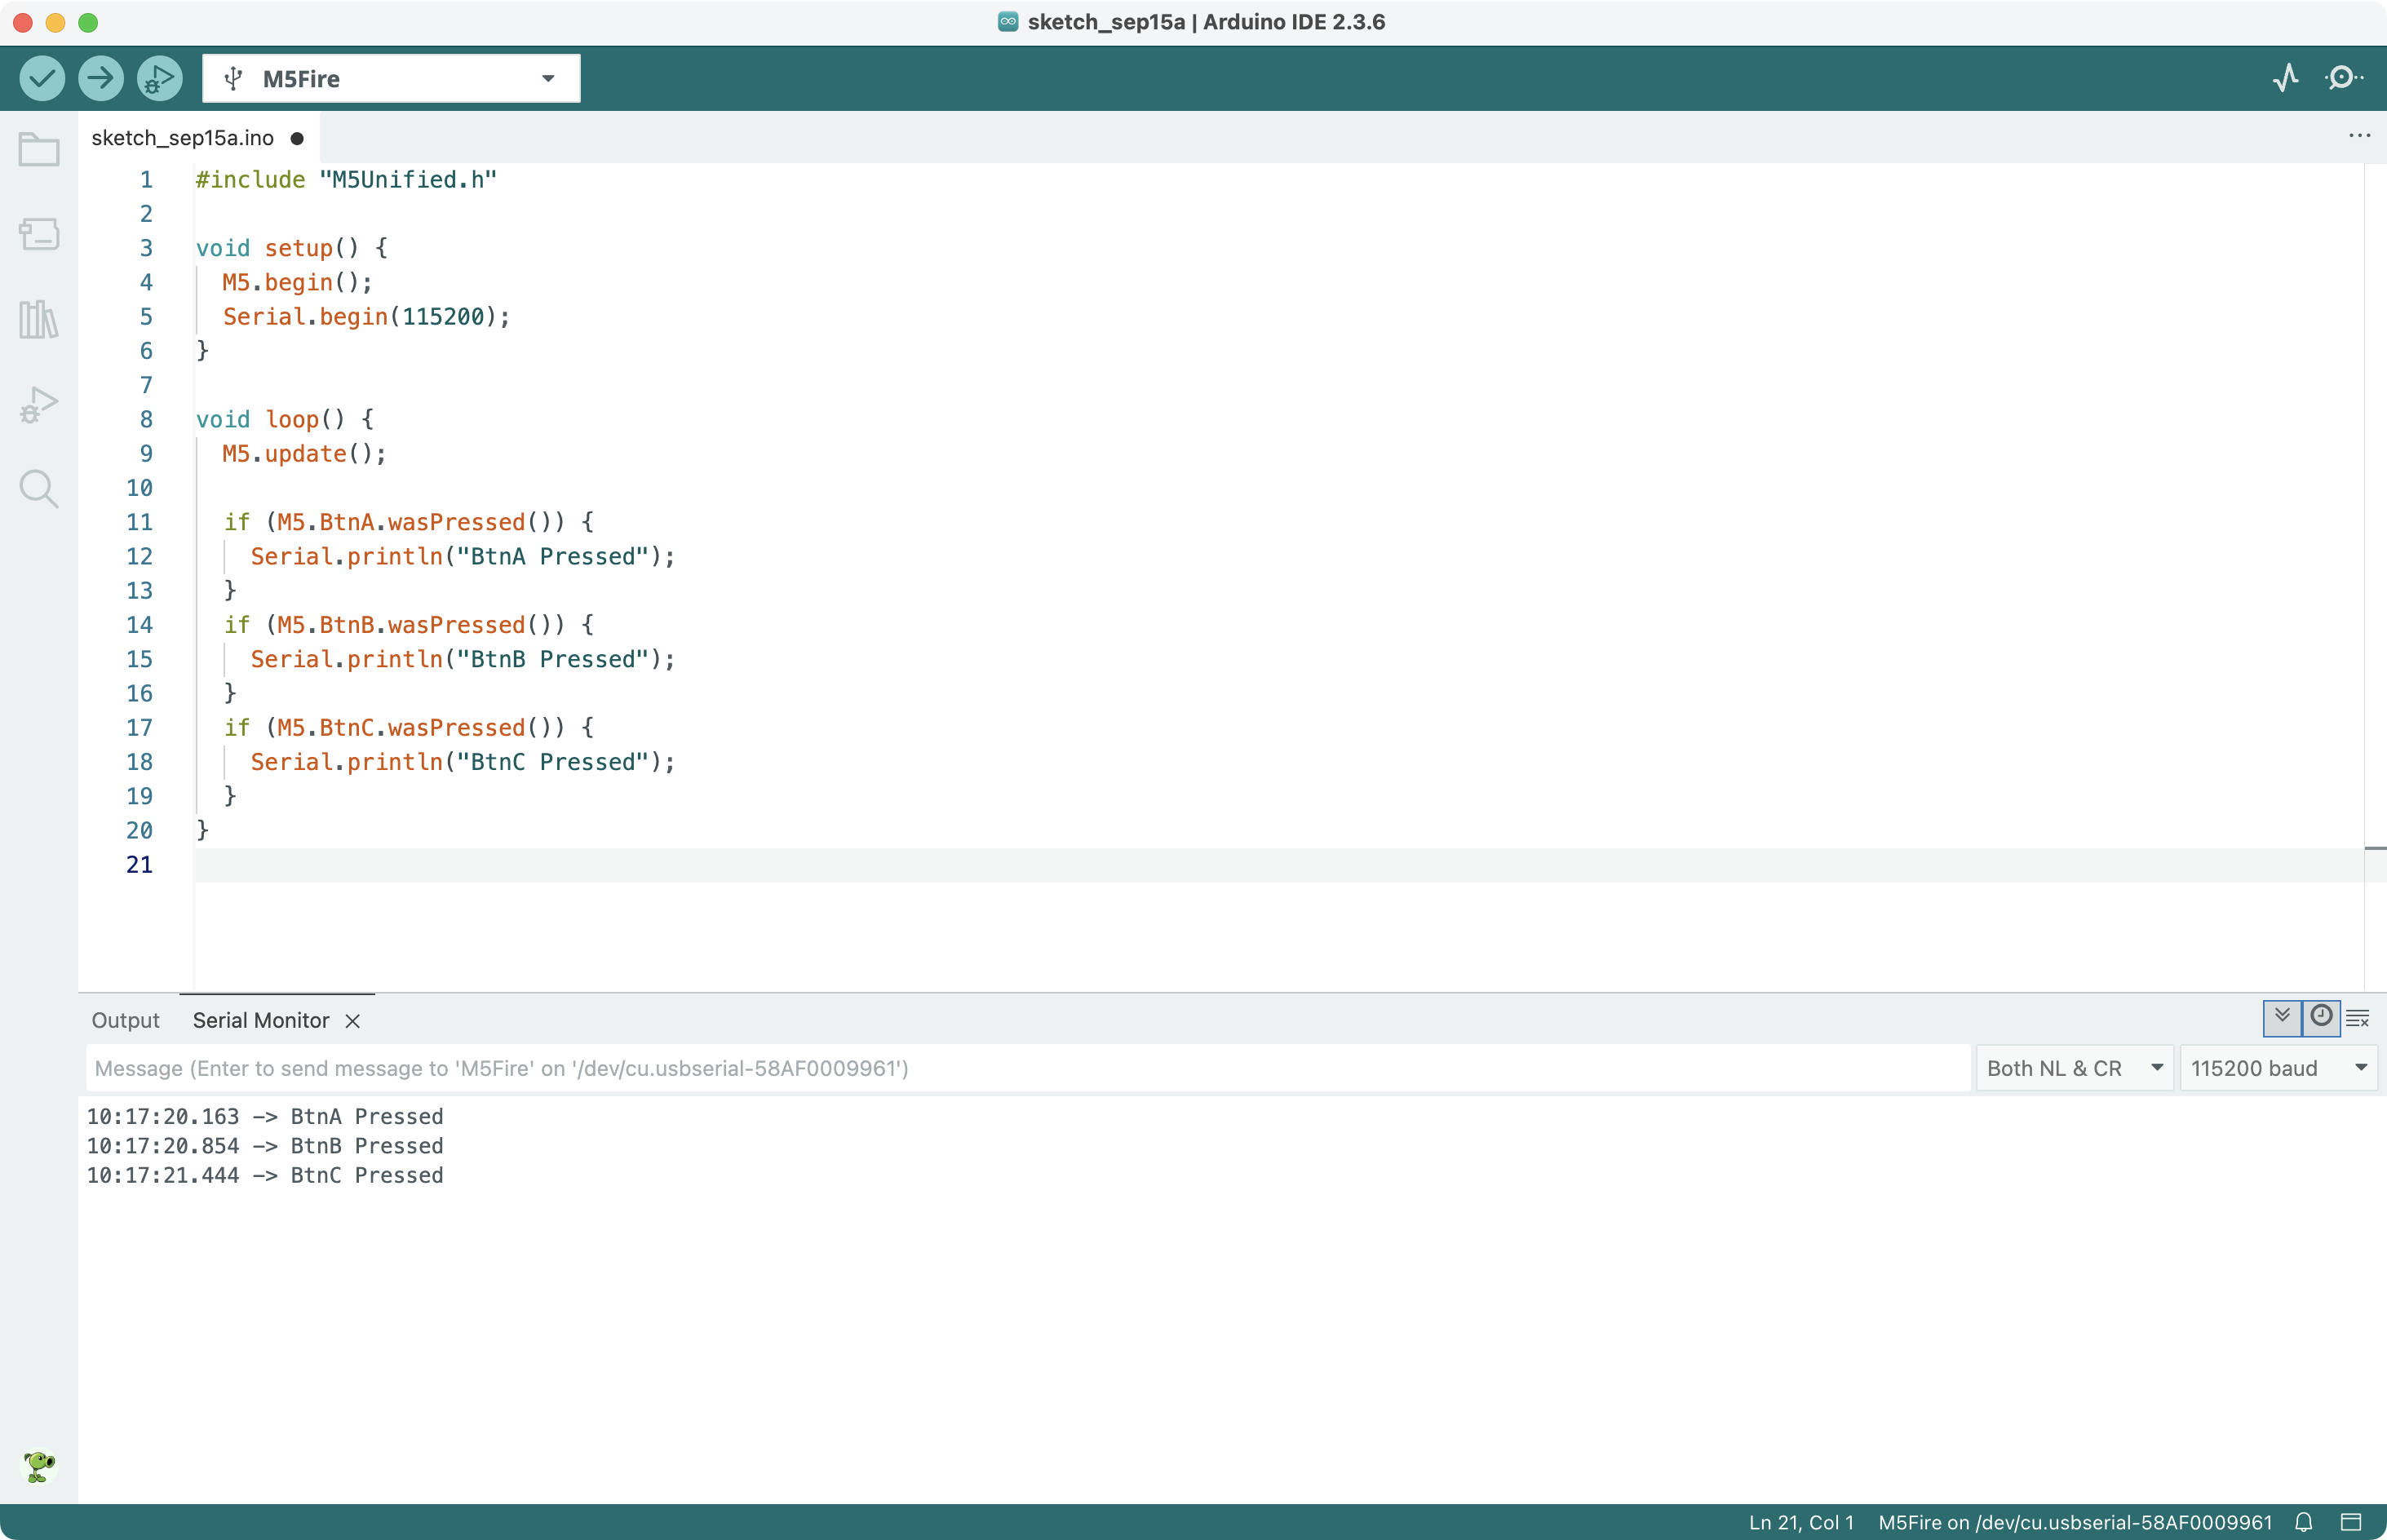Open the Boards Manager sidebar icon
Screen dimensions: 2387x1540
point(39,234)
